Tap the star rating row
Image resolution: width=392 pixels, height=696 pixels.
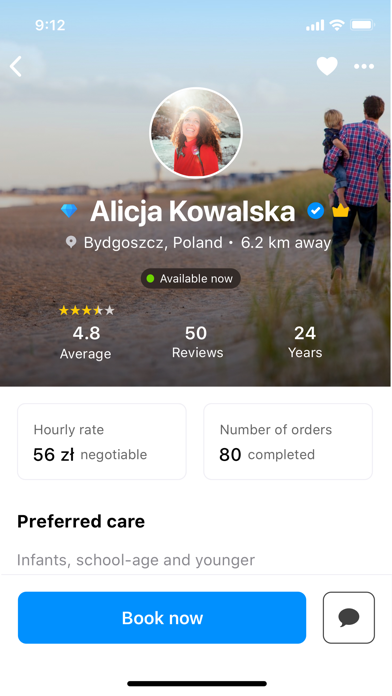point(87,310)
